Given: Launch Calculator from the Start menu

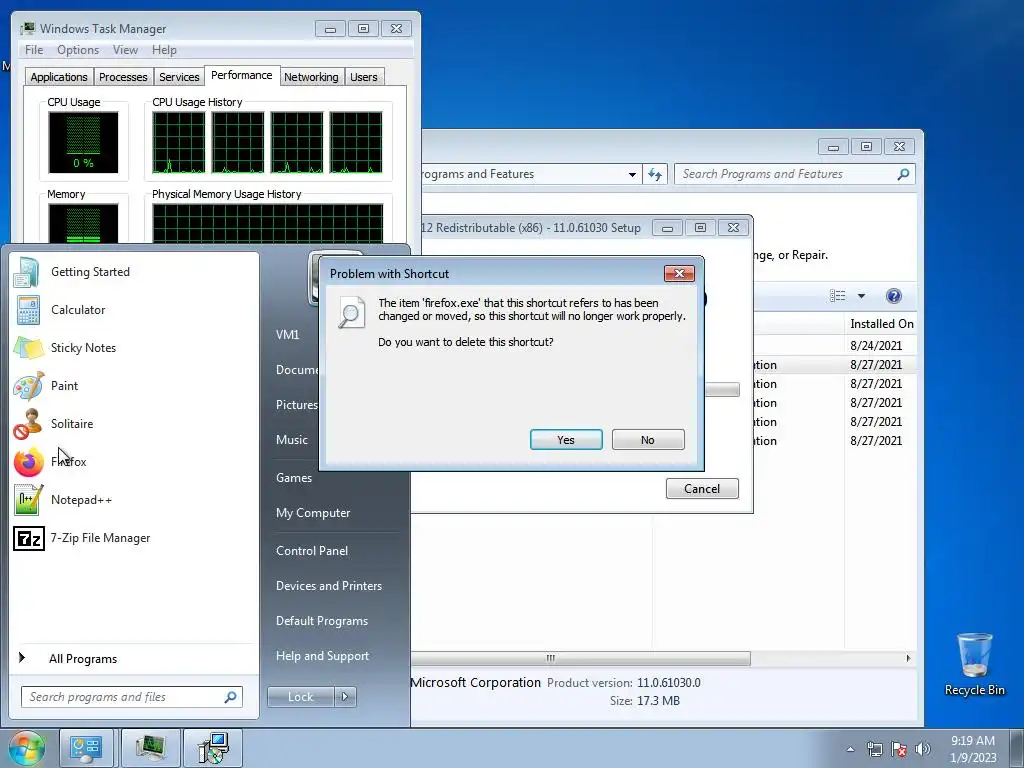Looking at the screenshot, I should 78,310.
